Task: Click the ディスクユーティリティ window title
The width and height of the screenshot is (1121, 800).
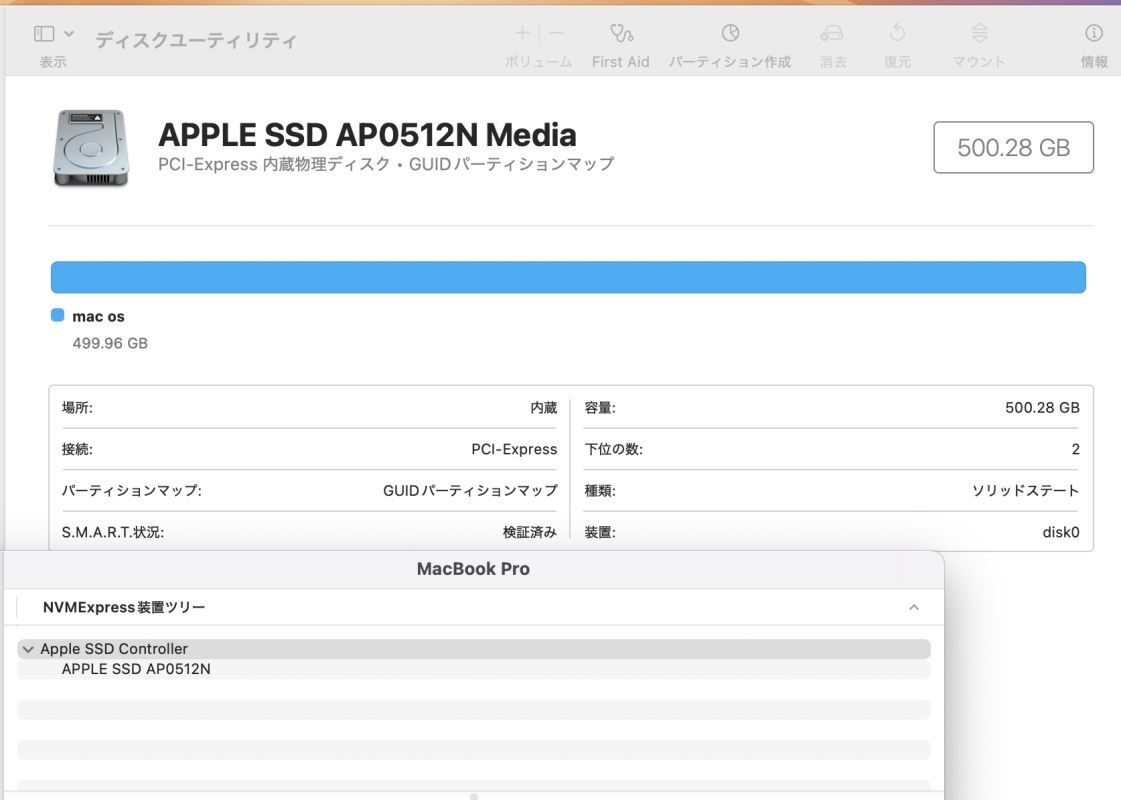Action: pos(196,40)
